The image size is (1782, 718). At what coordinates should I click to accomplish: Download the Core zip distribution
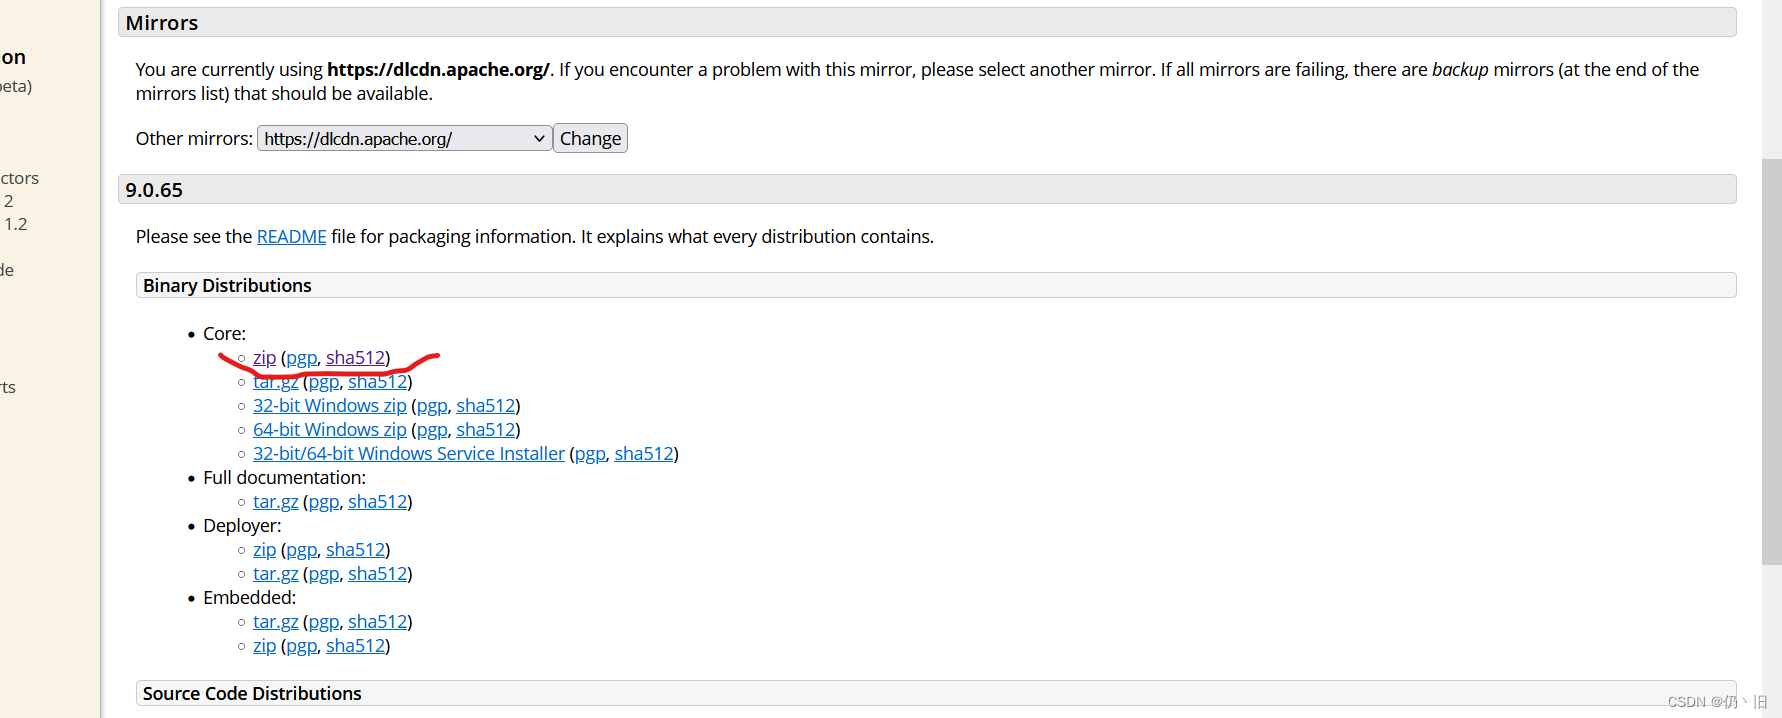coord(264,357)
